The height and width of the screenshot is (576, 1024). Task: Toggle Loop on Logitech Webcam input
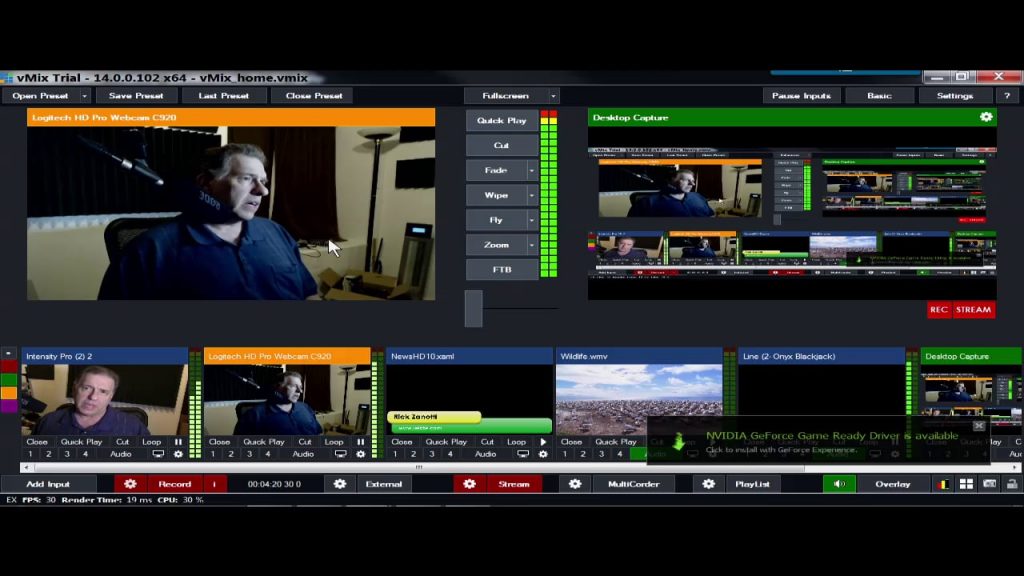tap(334, 442)
